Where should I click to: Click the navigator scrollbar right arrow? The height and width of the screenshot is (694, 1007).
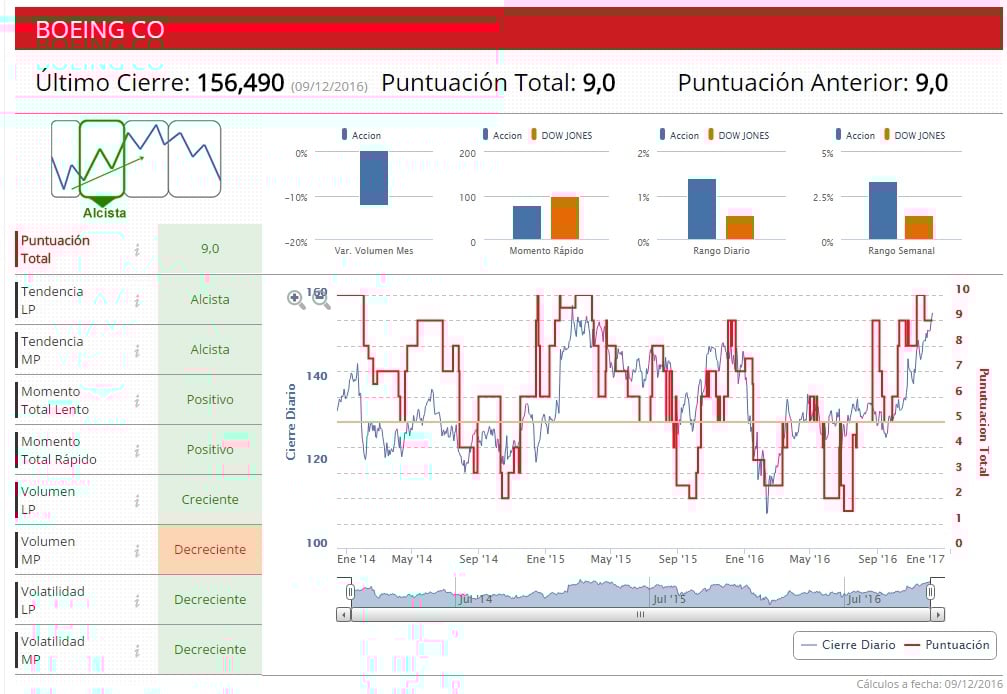pyautogui.click(x=938, y=614)
